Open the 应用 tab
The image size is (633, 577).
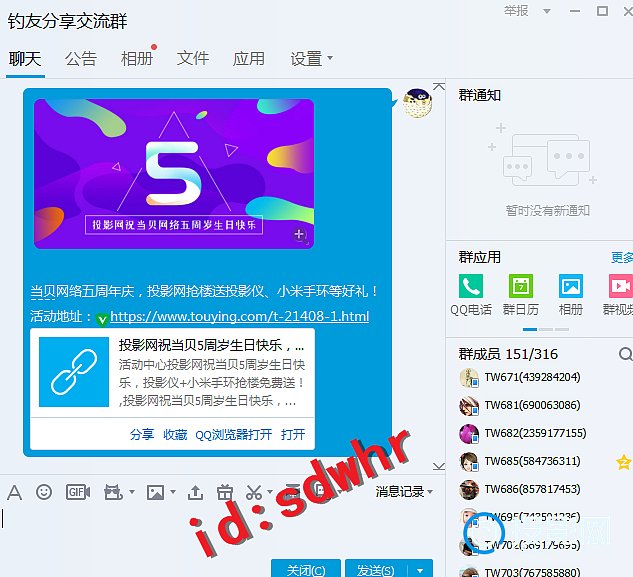pyautogui.click(x=249, y=59)
